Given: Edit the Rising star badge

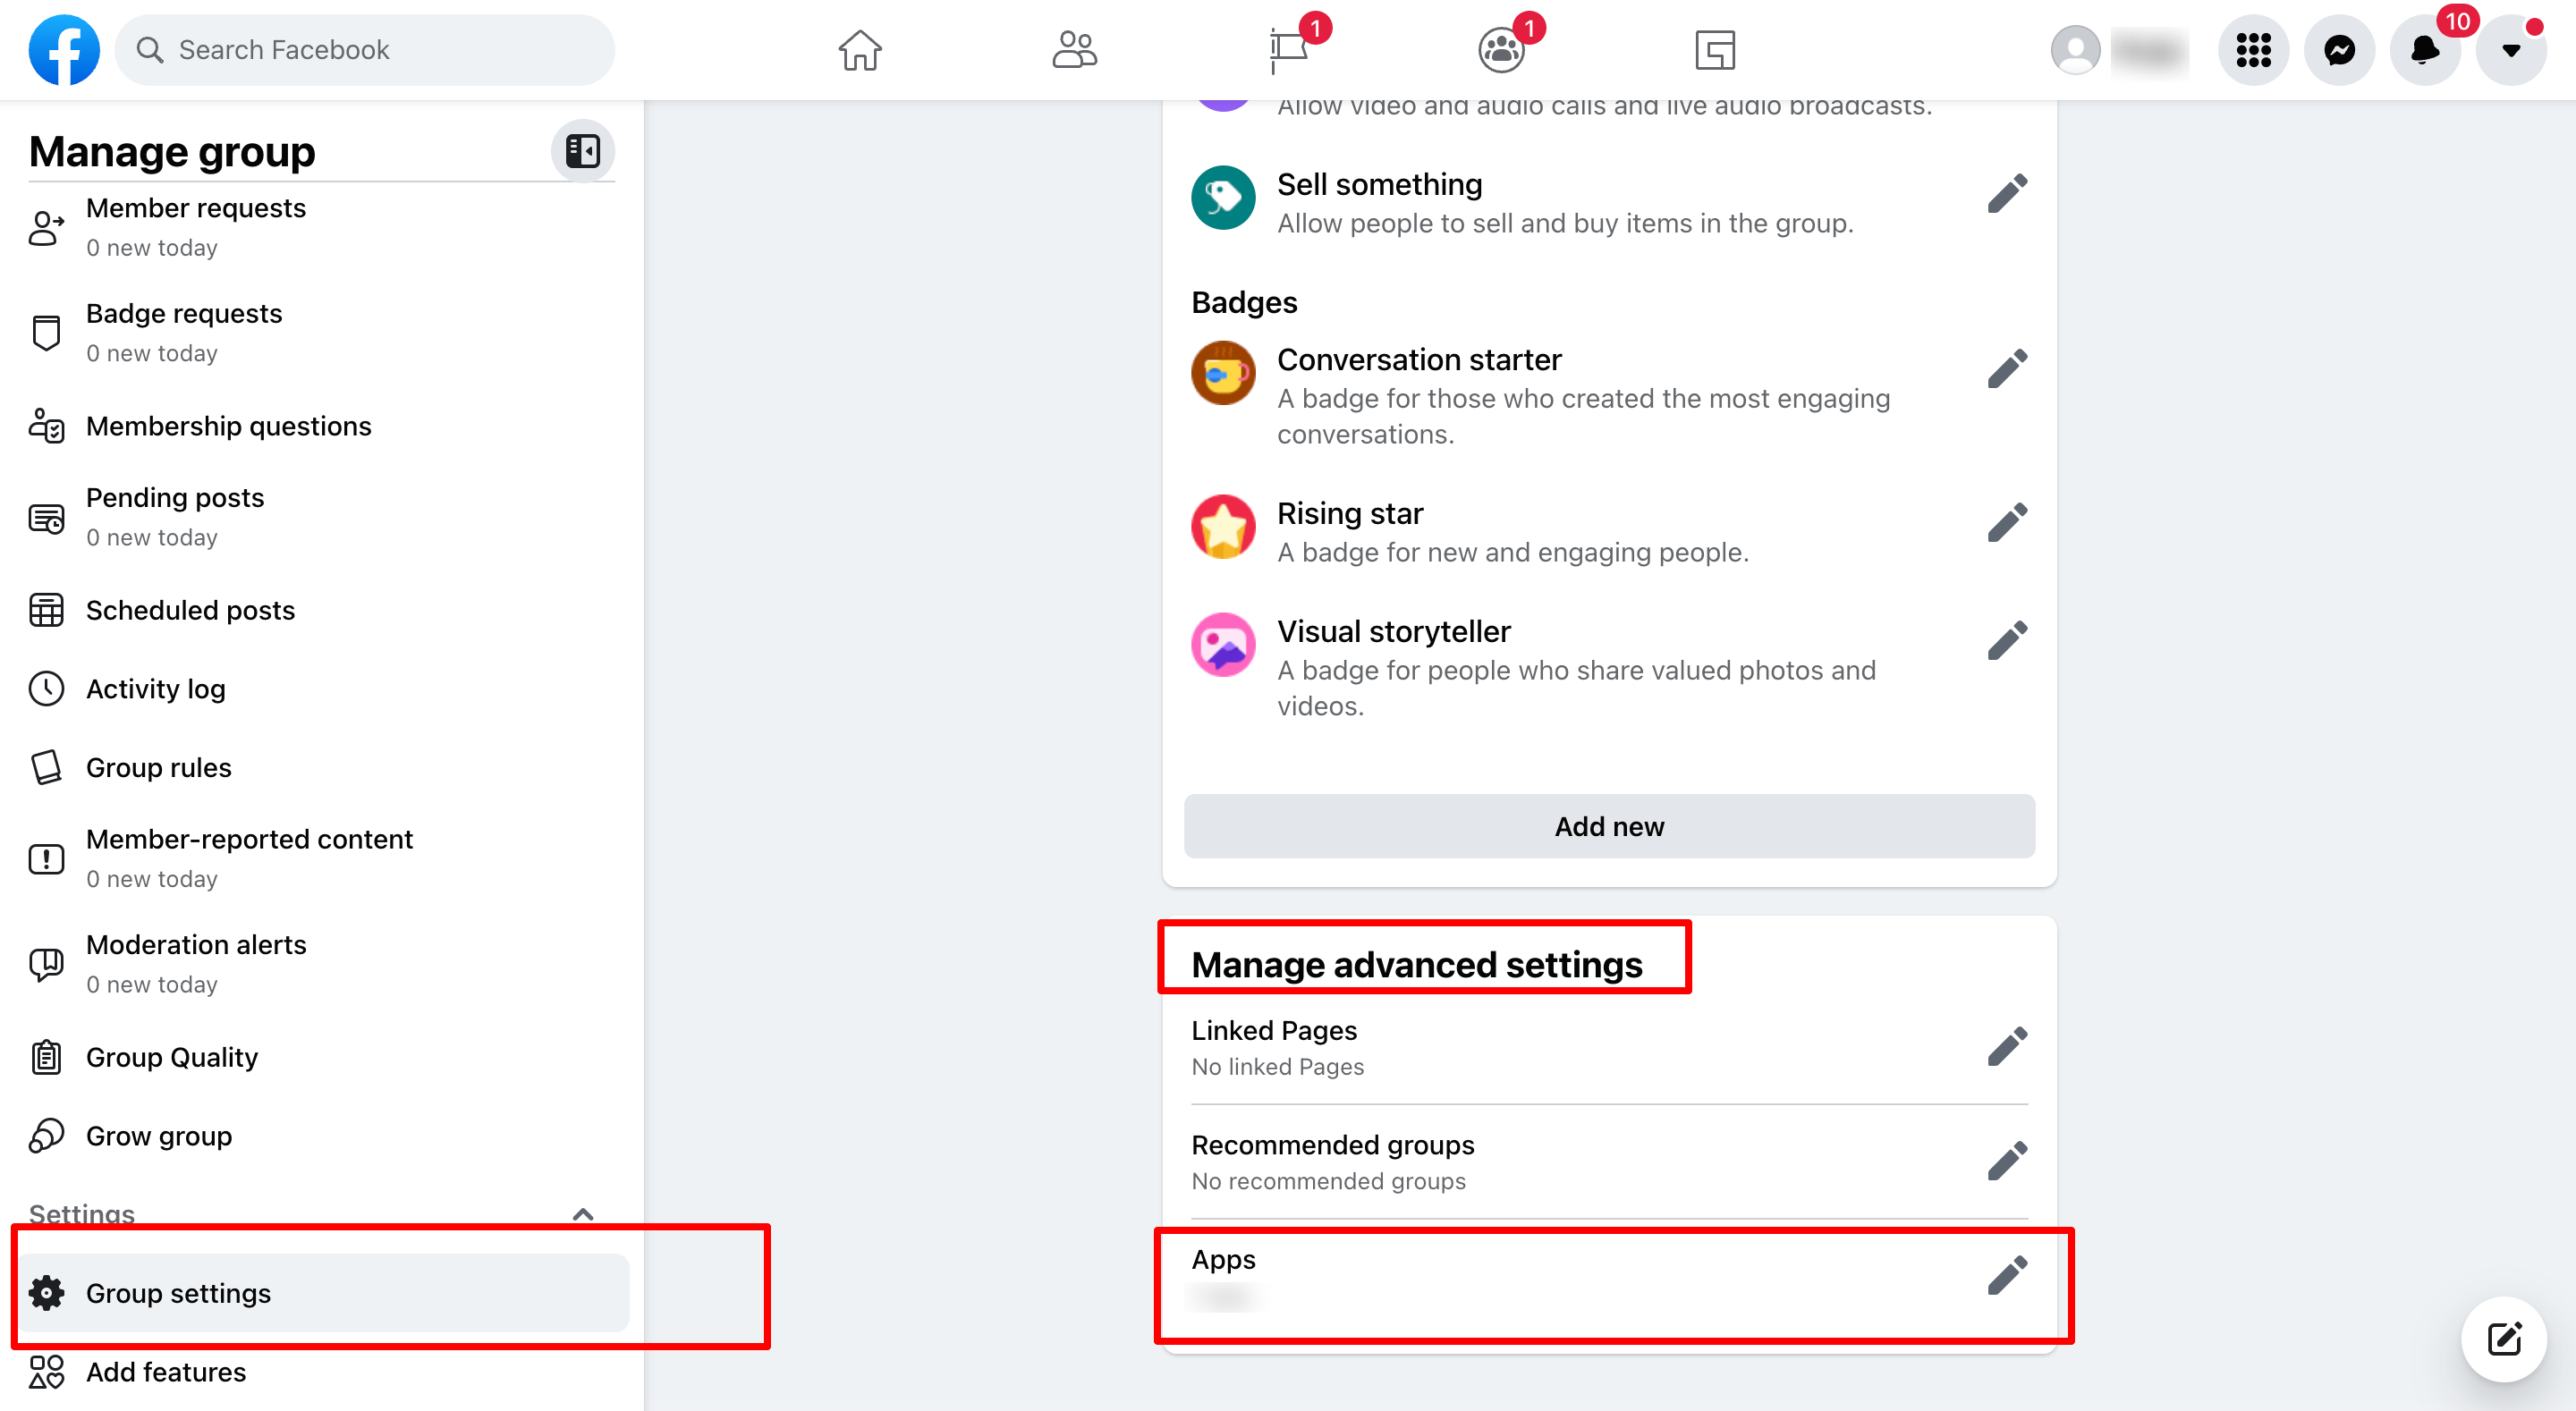Looking at the screenshot, I should point(2006,523).
